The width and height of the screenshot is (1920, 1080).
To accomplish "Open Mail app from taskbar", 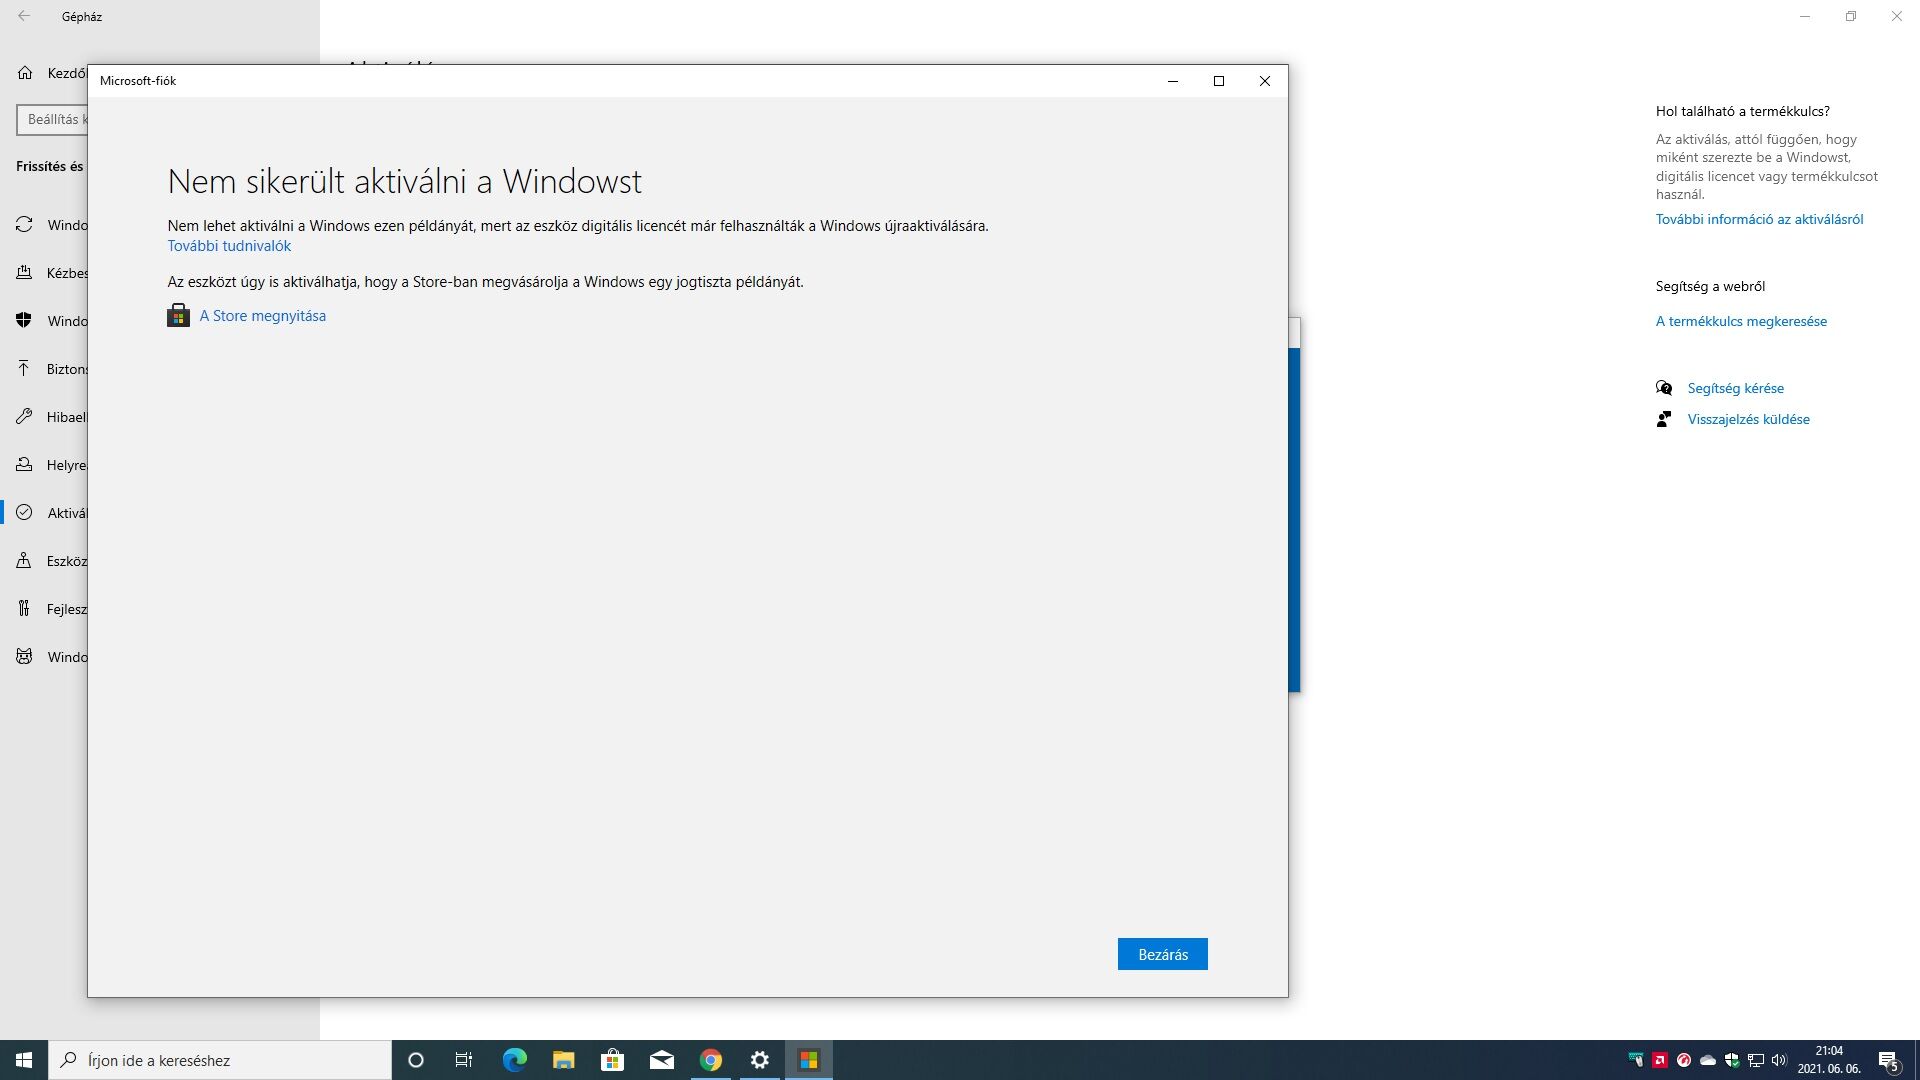I will pyautogui.click(x=661, y=1060).
